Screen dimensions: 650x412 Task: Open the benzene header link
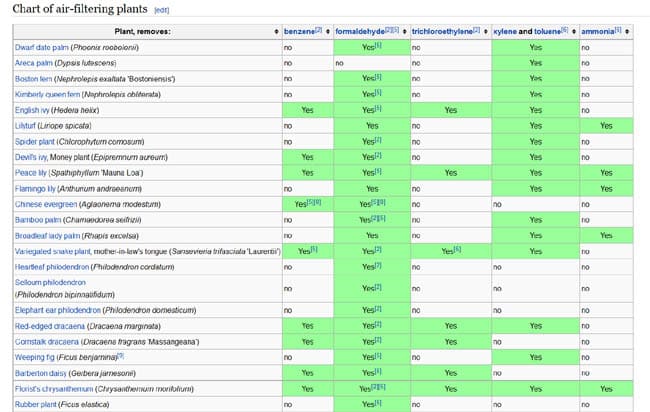(x=298, y=32)
